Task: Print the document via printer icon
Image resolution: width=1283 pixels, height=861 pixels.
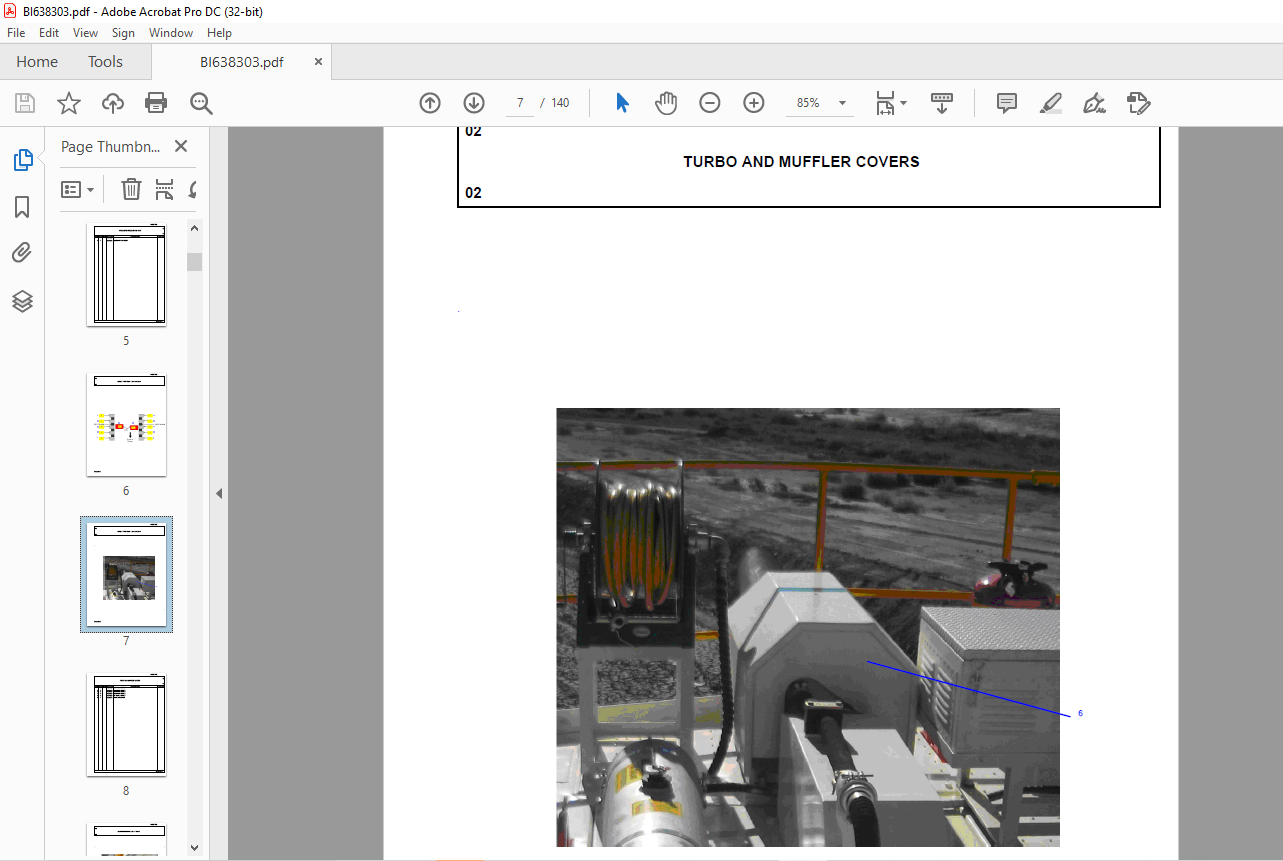Action: [x=156, y=103]
